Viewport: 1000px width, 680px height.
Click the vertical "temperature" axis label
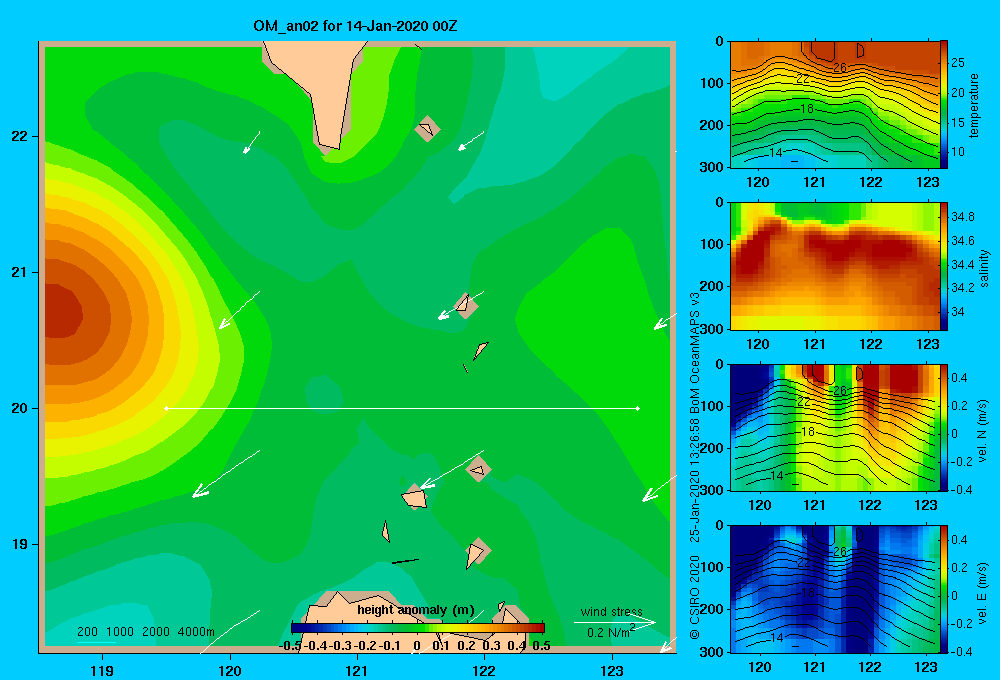(974, 105)
